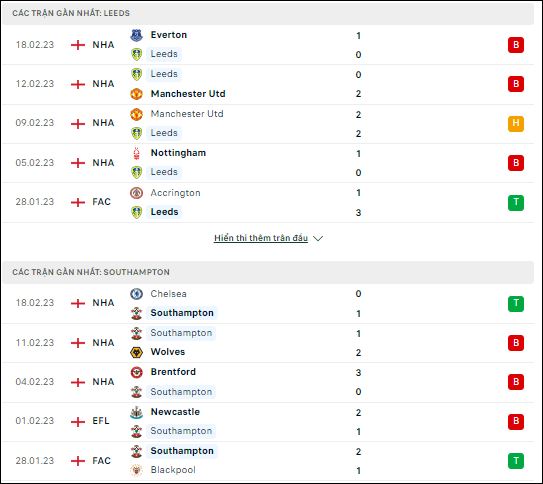
Task: Click the Manchester Utd crest in 12.02.23 match
Action: point(136,94)
